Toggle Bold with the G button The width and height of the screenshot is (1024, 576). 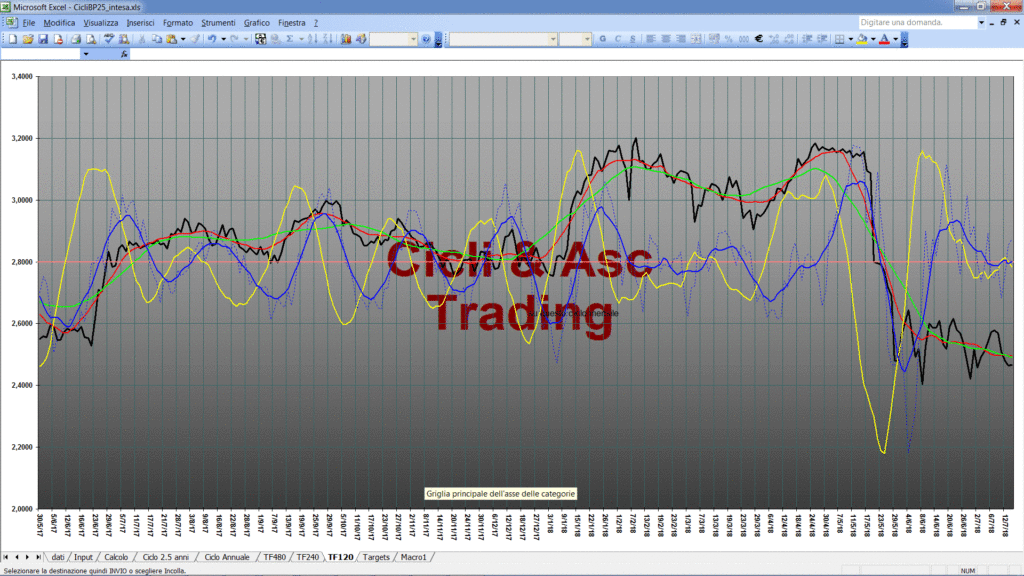(603, 39)
